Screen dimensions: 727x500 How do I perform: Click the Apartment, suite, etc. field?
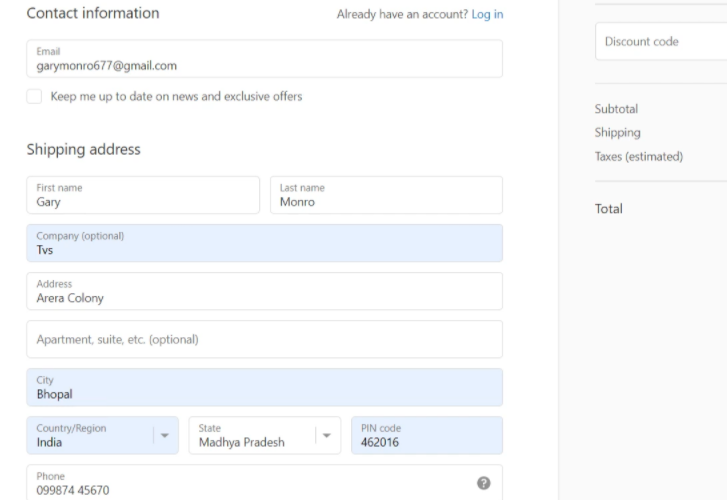264,339
